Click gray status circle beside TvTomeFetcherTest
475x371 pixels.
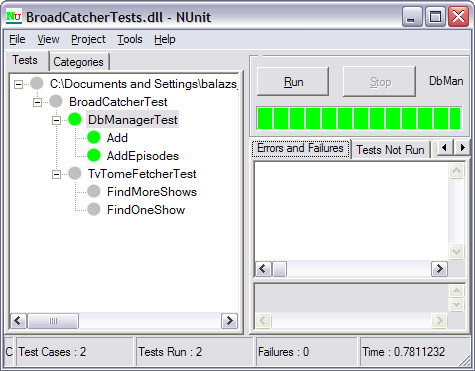pos(75,173)
